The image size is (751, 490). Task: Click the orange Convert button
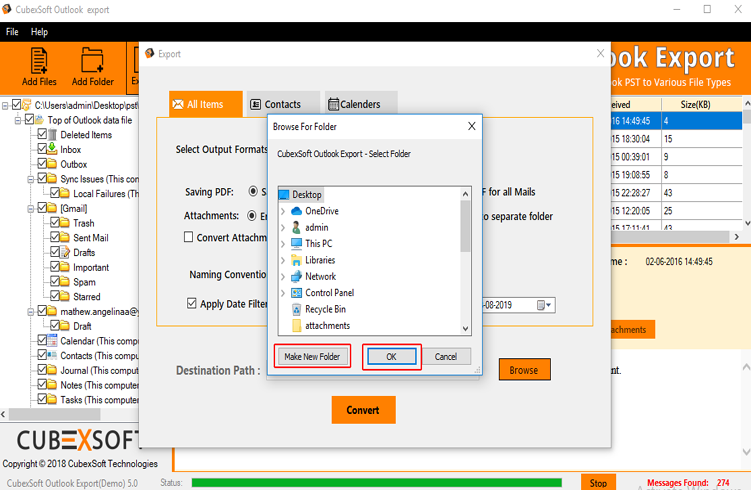pyautogui.click(x=363, y=409)
